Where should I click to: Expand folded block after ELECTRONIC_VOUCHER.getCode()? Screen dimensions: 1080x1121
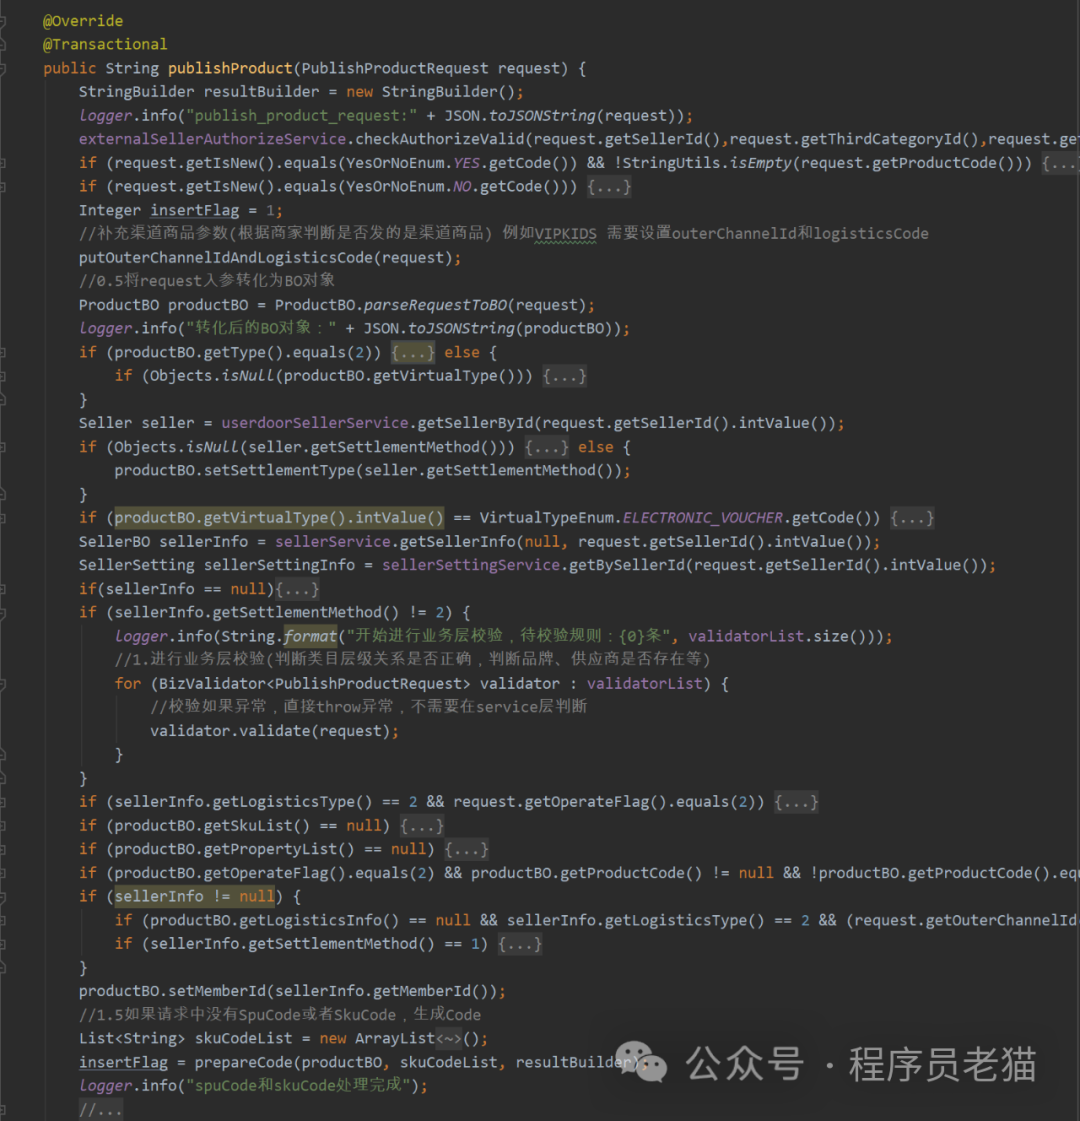(x=912, y=518)
